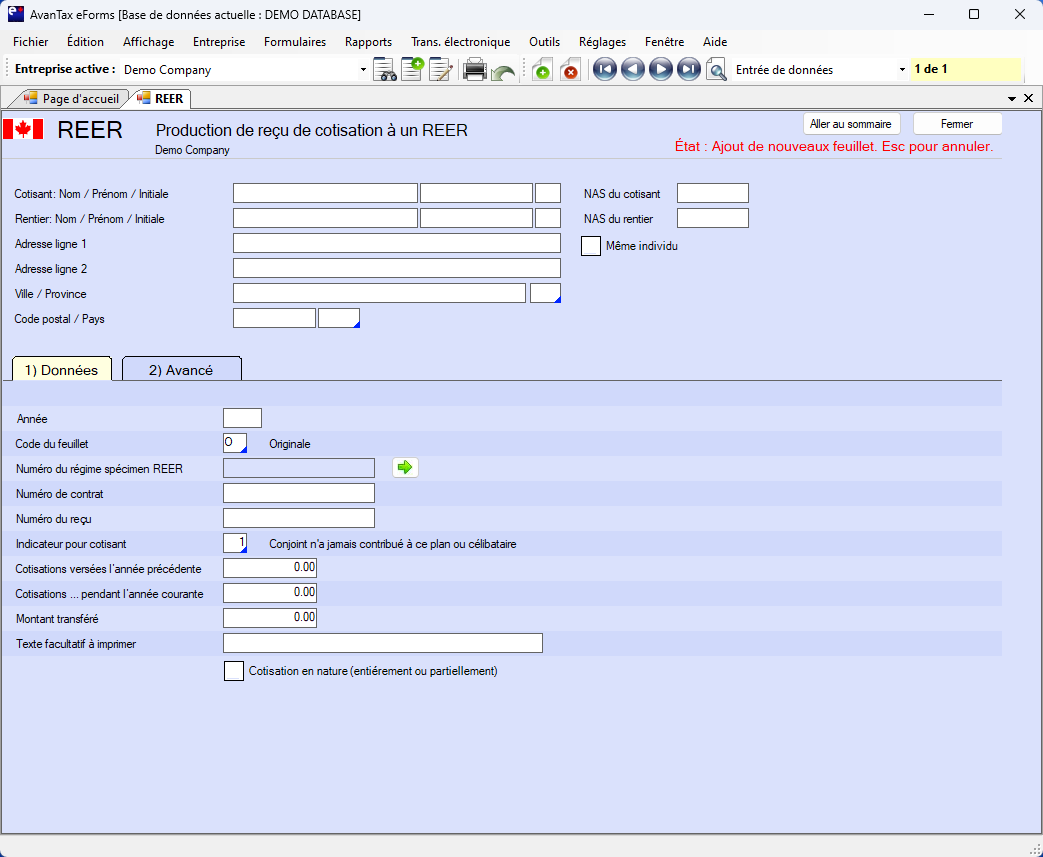This screenshot has height=857, width=1043.
Task: Click the printer icon in toolbar
Action: pos(475,70)
